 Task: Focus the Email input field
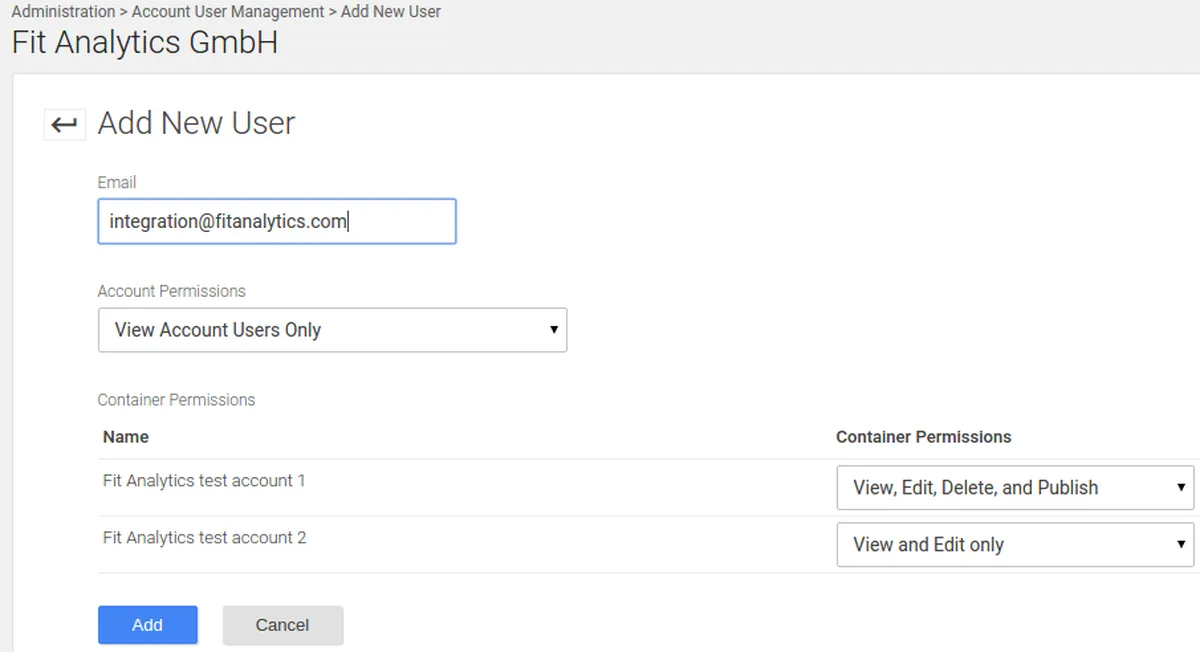tap(277, 221)
